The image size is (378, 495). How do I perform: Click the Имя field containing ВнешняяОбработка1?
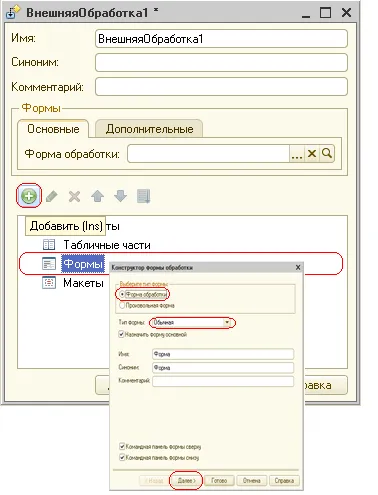tap(221, 39)
